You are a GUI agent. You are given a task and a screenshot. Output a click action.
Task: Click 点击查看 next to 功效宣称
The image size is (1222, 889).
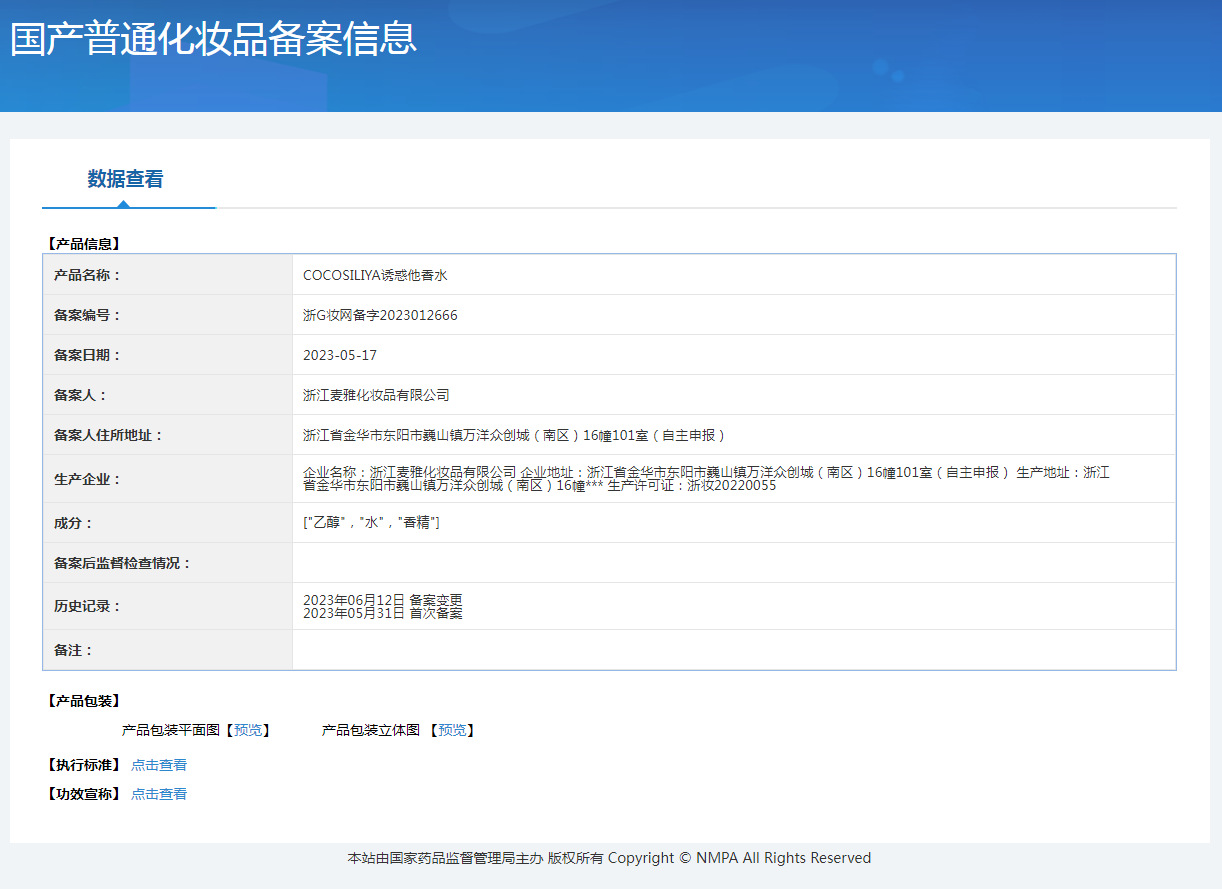(159, 795)
